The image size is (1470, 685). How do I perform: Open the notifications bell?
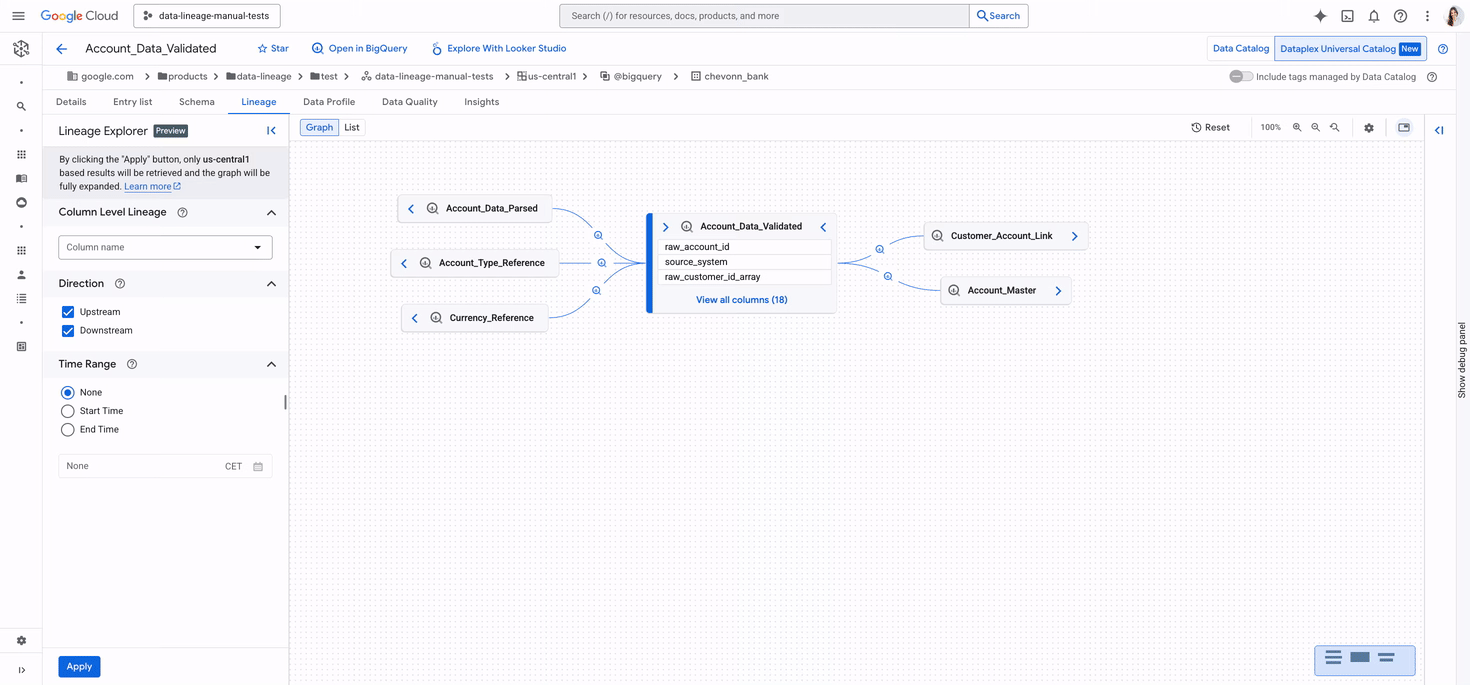tap(1374, 16)
